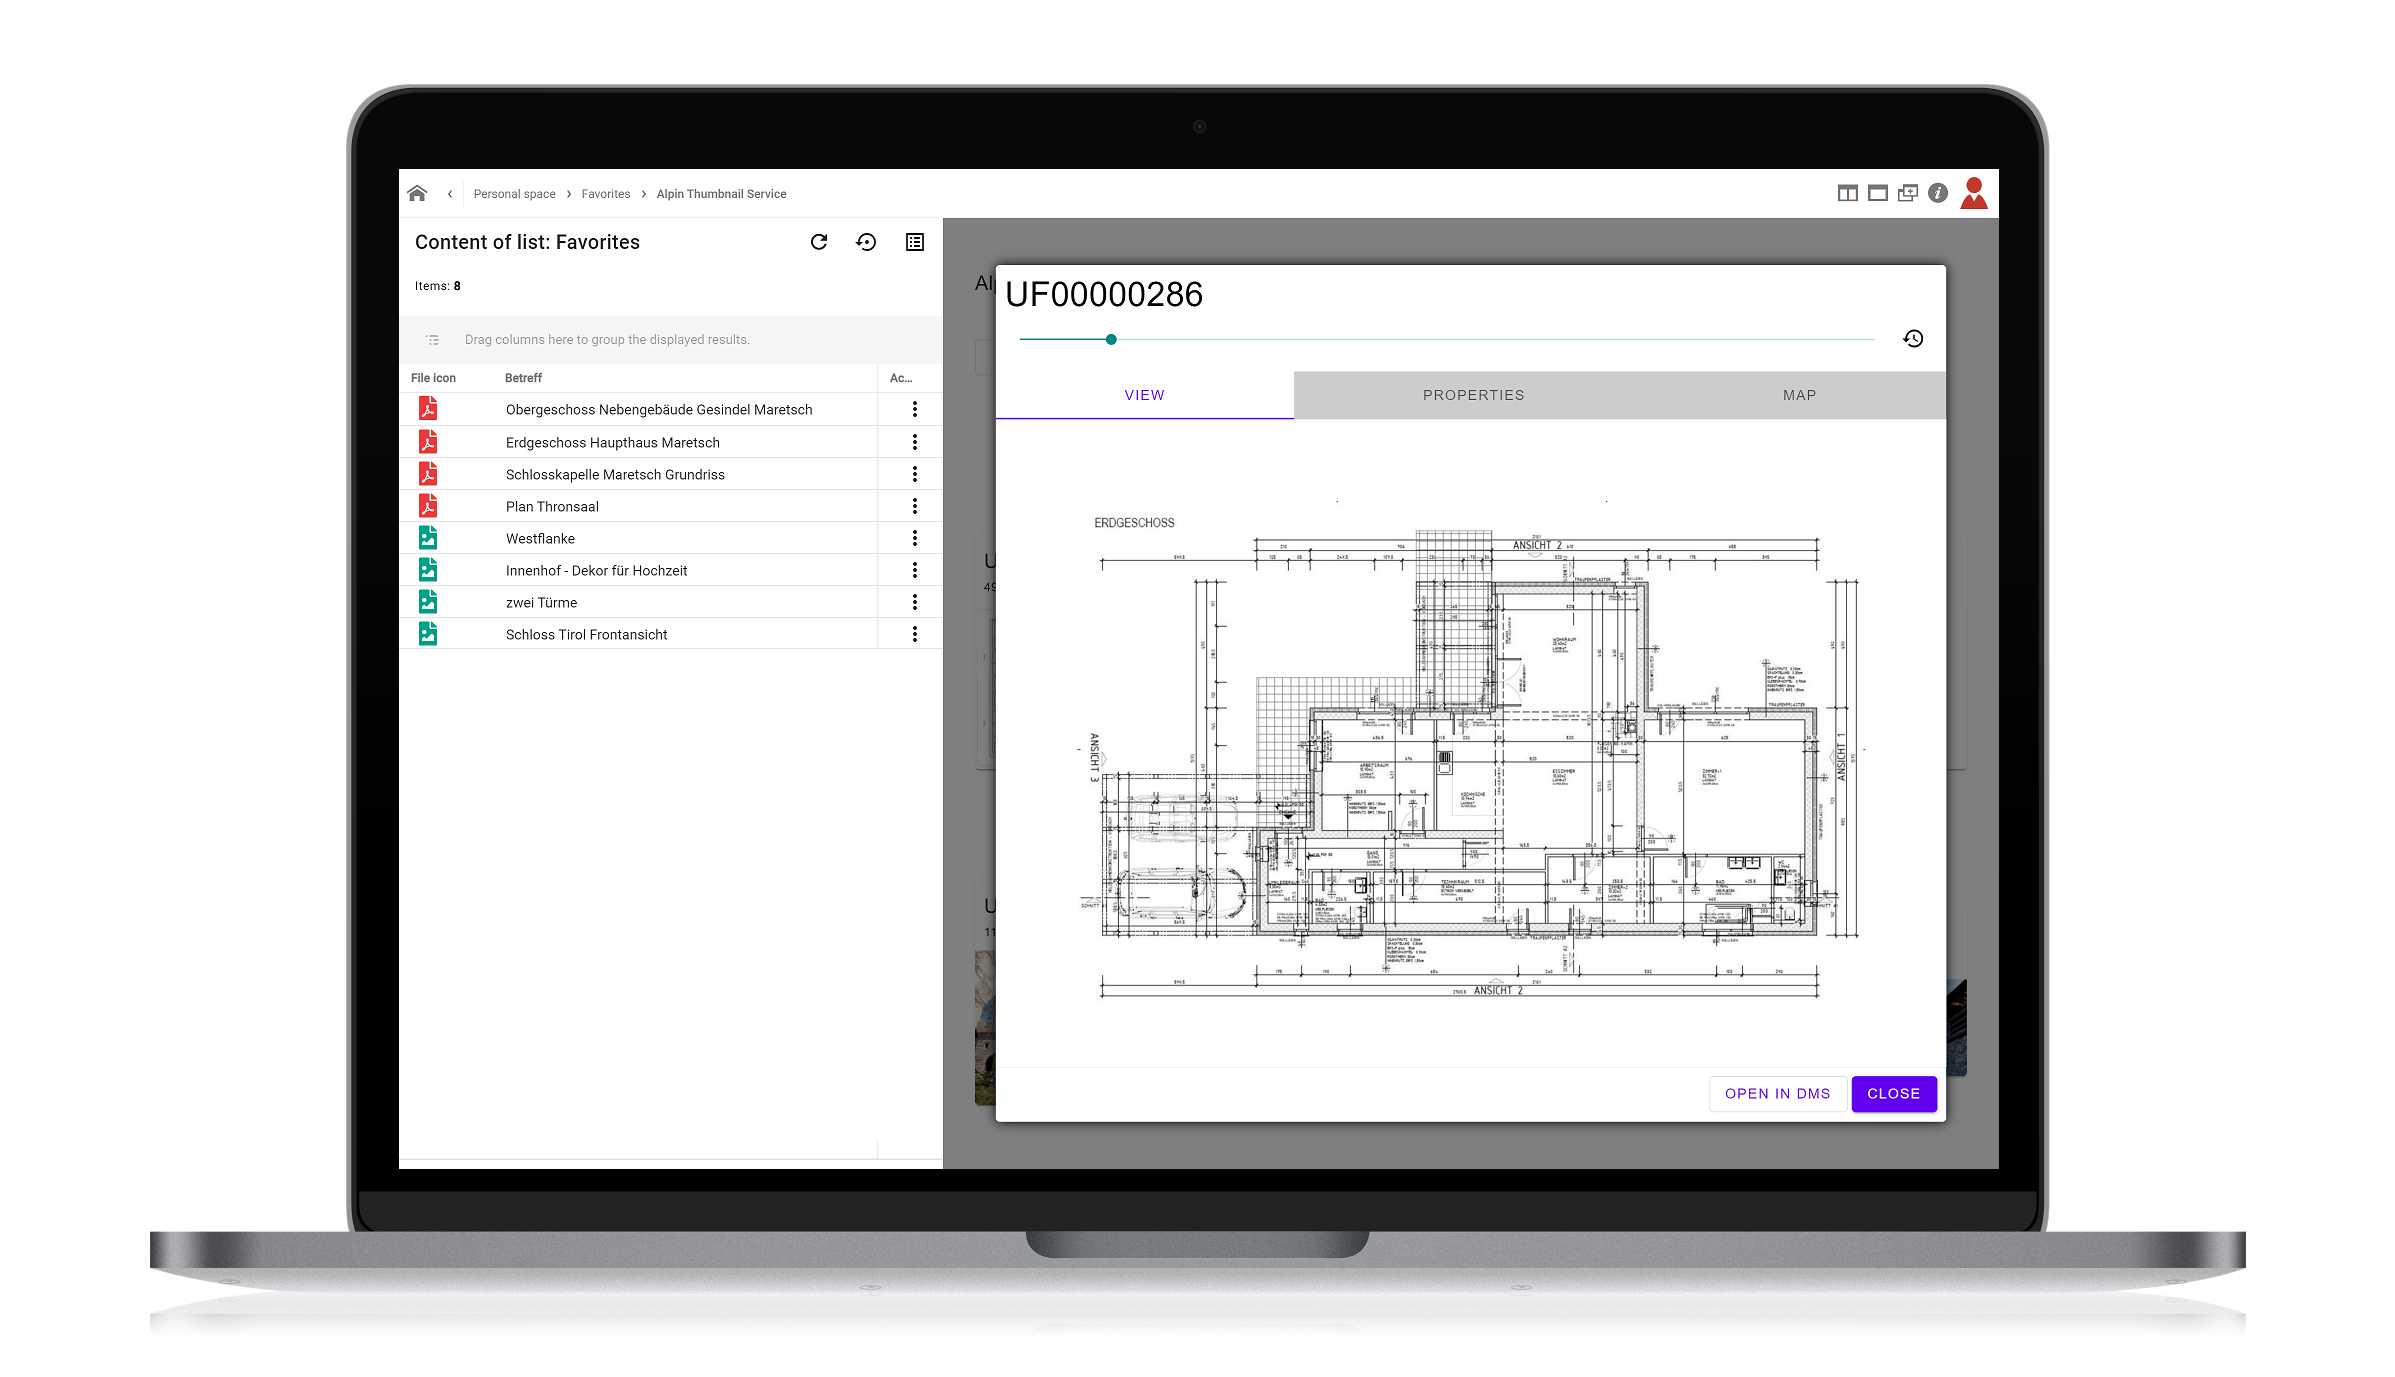Select Schlosskapelle Maretsch Grundriss file
The width and height of the screenshot is (2395, 1377).
coord(614,474)
